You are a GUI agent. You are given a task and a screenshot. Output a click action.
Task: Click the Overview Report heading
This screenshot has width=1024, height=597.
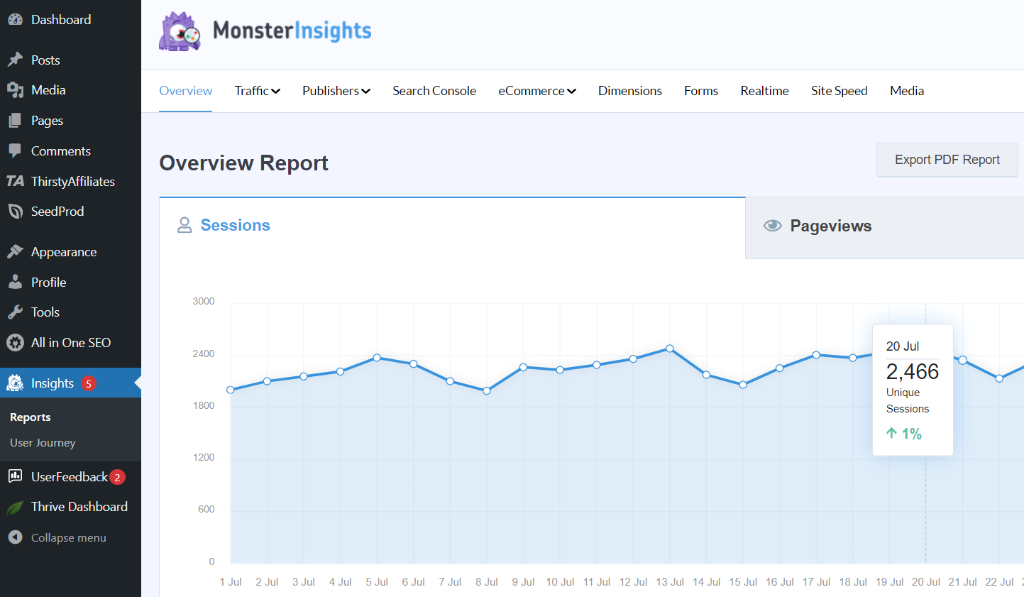244,163
